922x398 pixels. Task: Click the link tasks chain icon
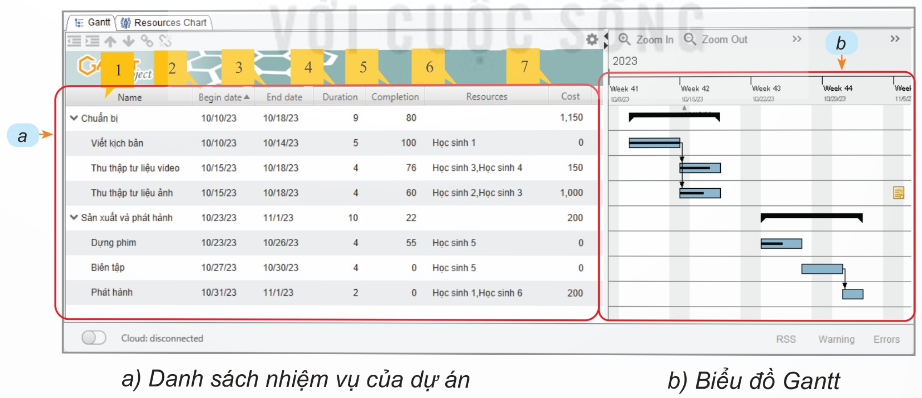[x=146, y=41]
